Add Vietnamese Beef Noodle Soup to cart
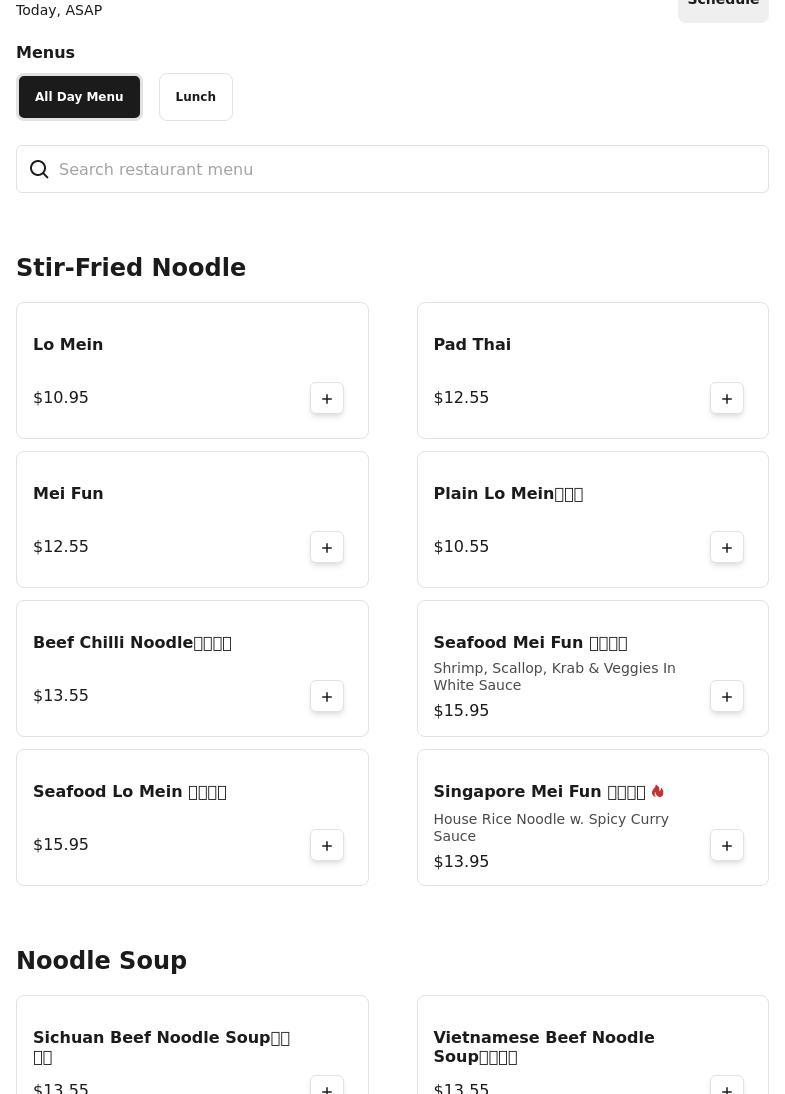This screenshot has width=785, height=1094. [x=727, y=1086]
